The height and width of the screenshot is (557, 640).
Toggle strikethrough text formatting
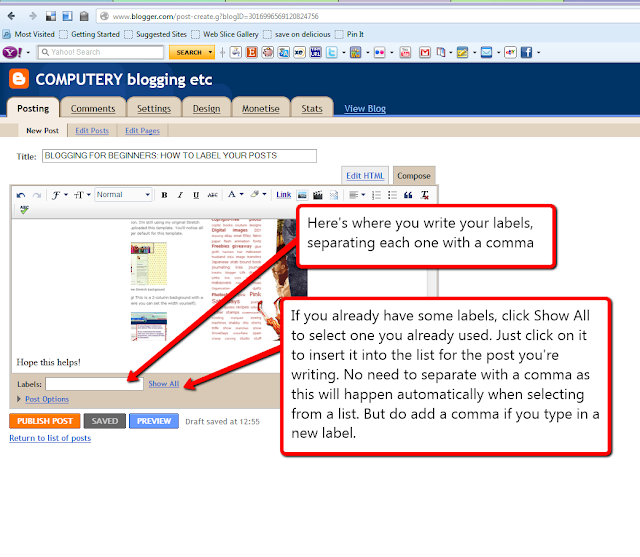[x=212, y=195]
